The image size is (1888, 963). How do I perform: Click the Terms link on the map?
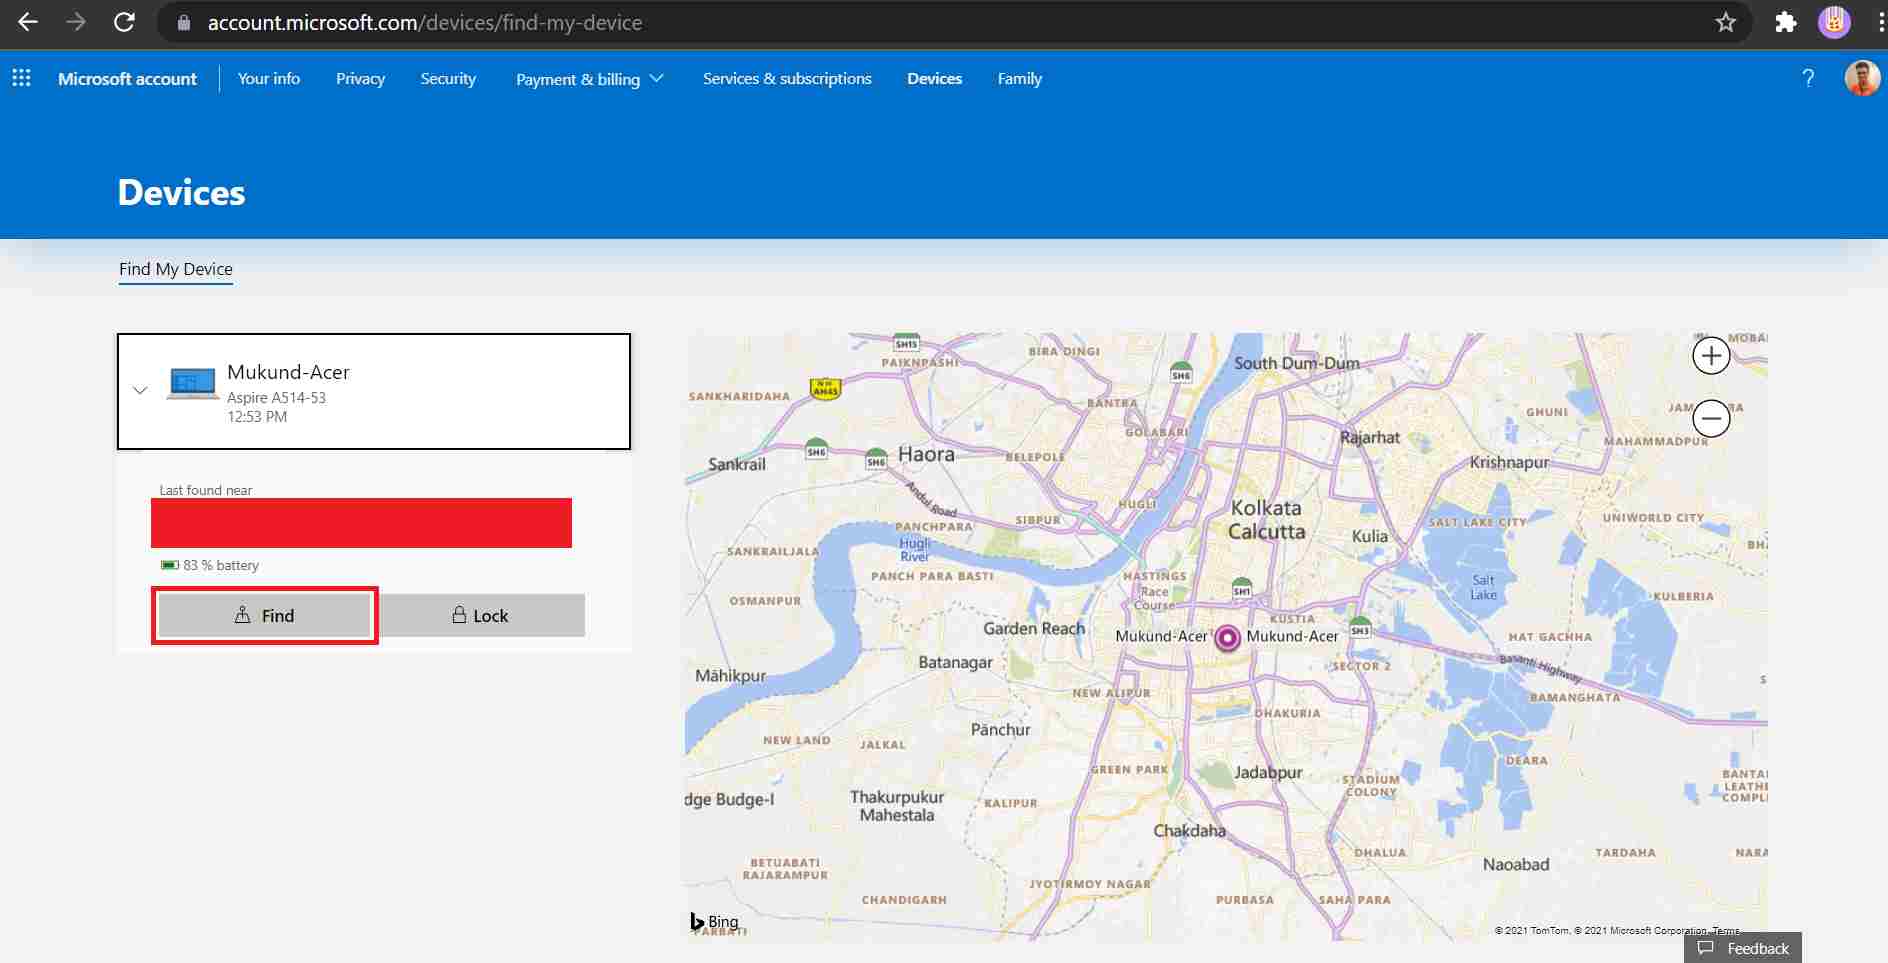tap(1726, 930)
